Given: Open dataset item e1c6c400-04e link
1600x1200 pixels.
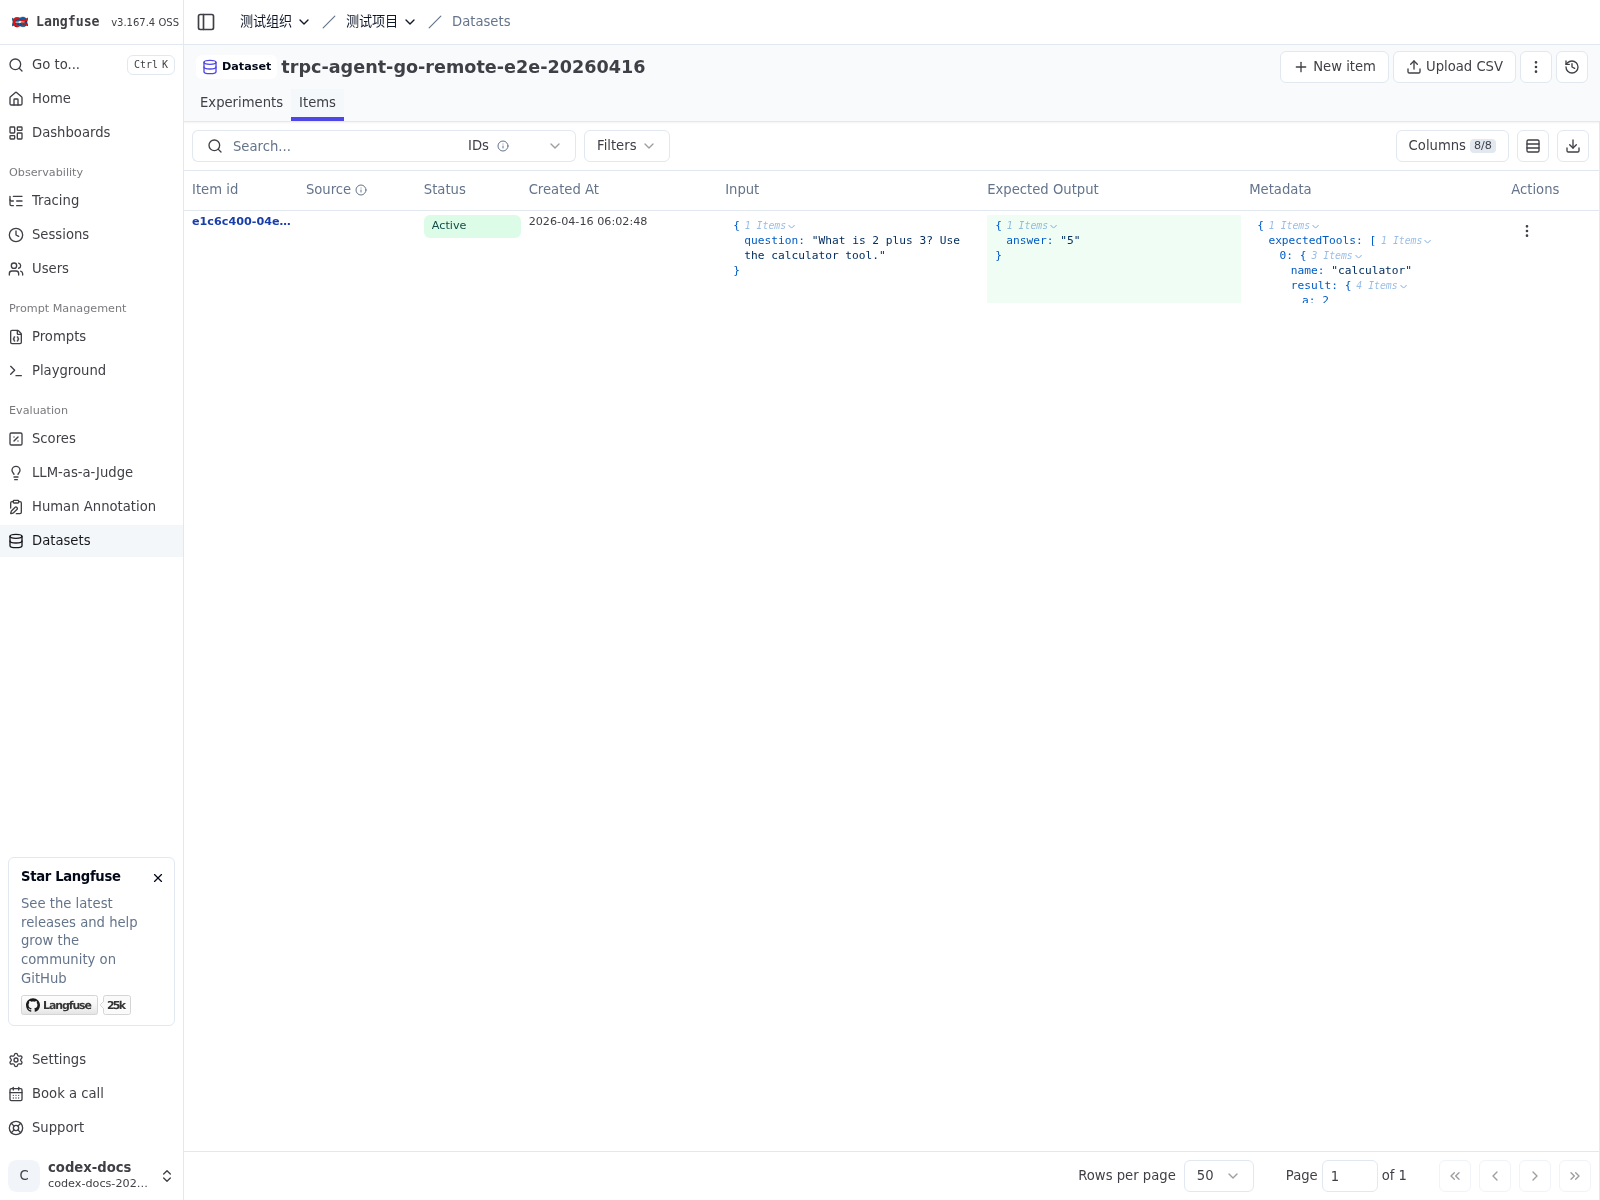Looking at the screenshot, I should (x=241, y=221).
